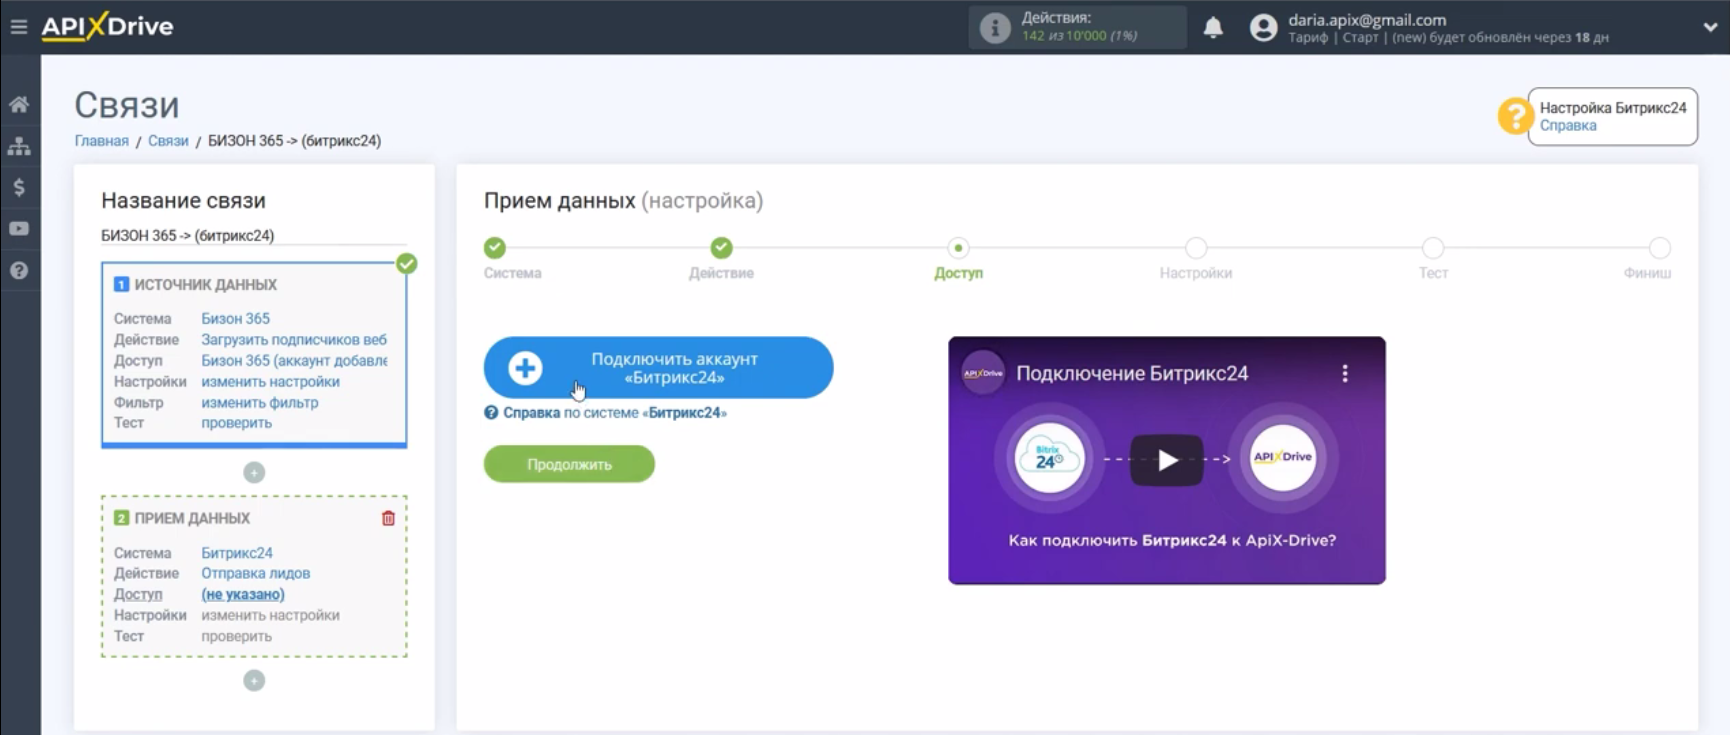The height and width of the screenshot is (735, 1730).
Task: Open the home icon in sidebar
Action: [19, 104]
